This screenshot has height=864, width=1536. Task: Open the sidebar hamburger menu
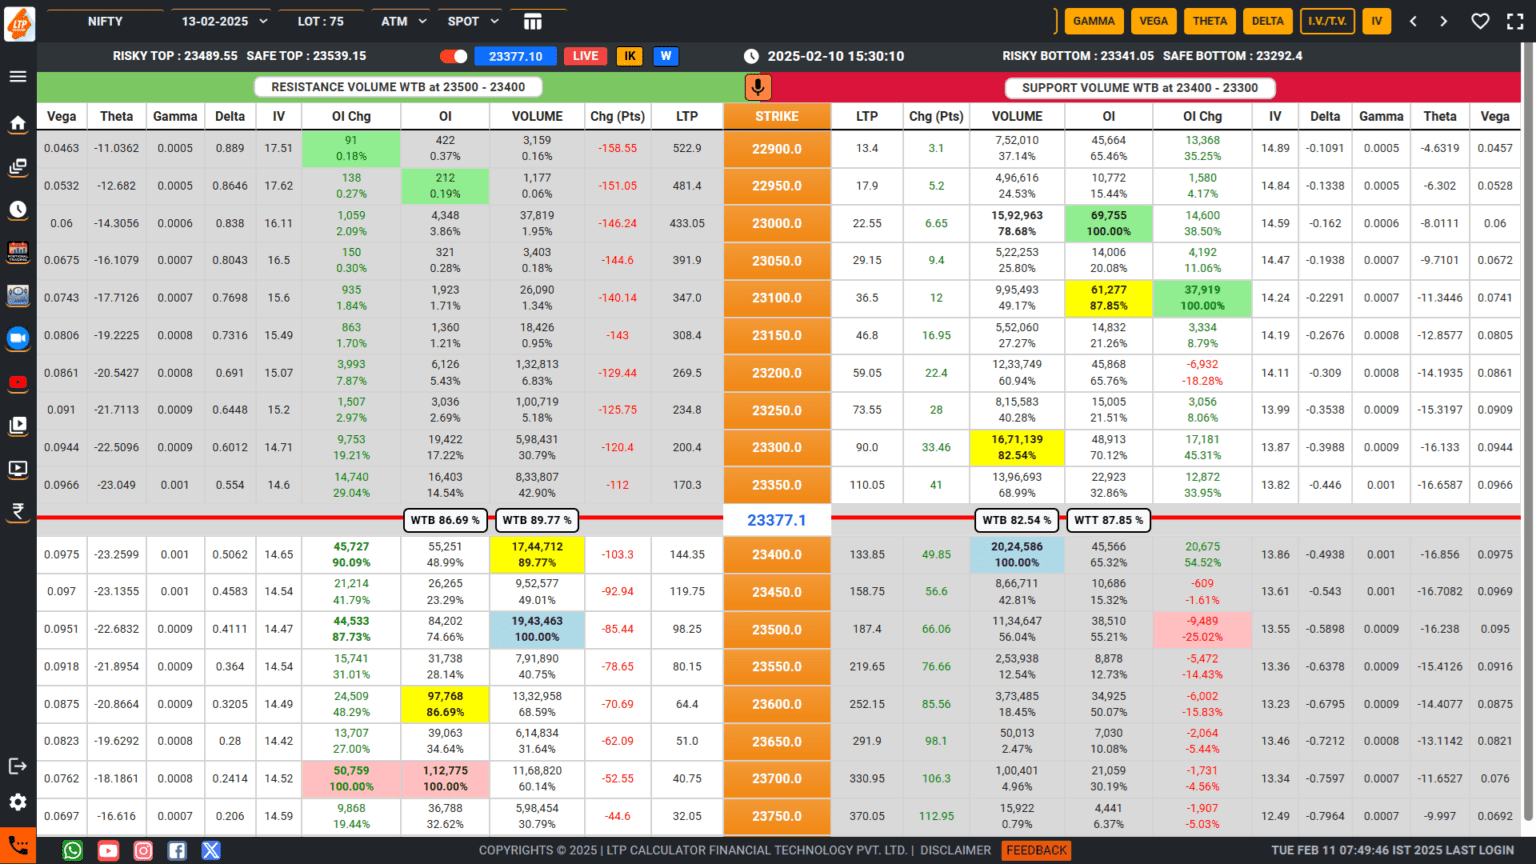click(x=17, y=75)
